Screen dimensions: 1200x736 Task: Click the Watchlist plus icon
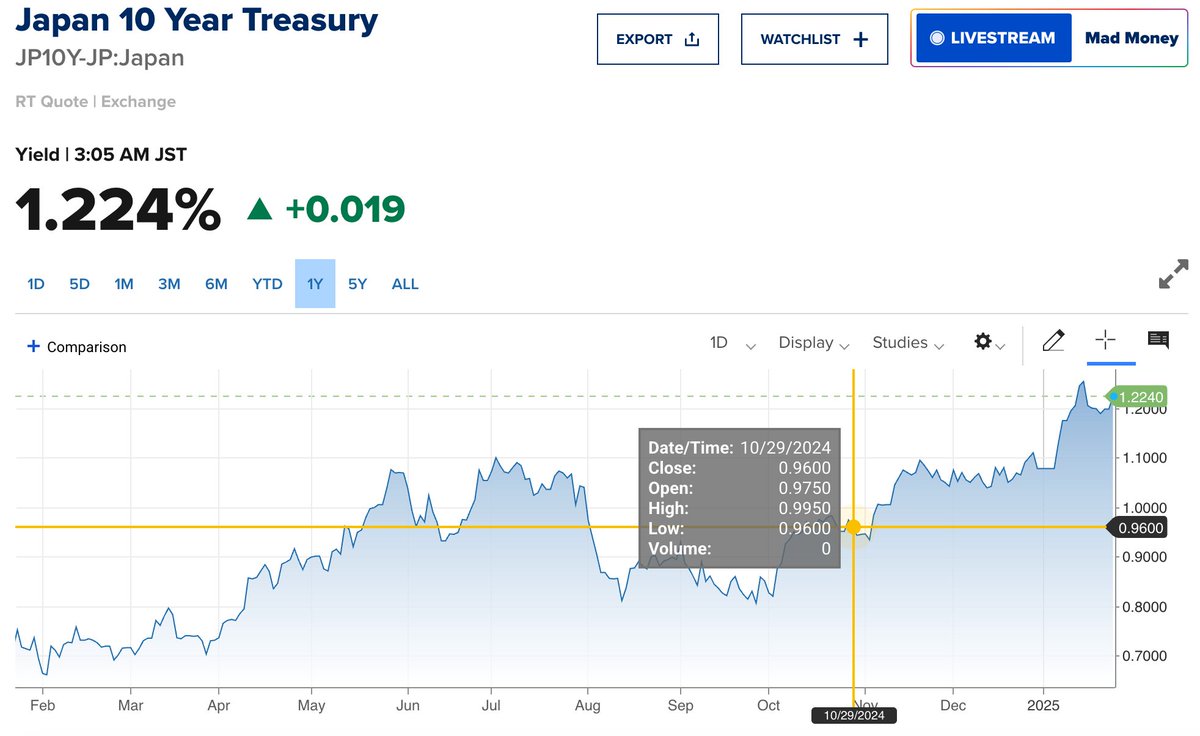click(861, 39)
